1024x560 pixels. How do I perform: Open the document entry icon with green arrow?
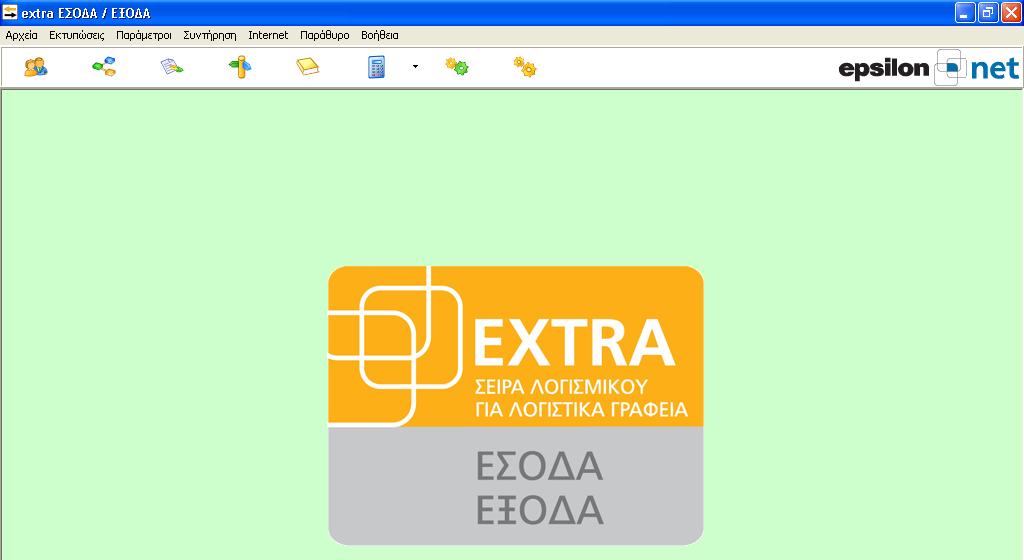click(x=172, y=67)
